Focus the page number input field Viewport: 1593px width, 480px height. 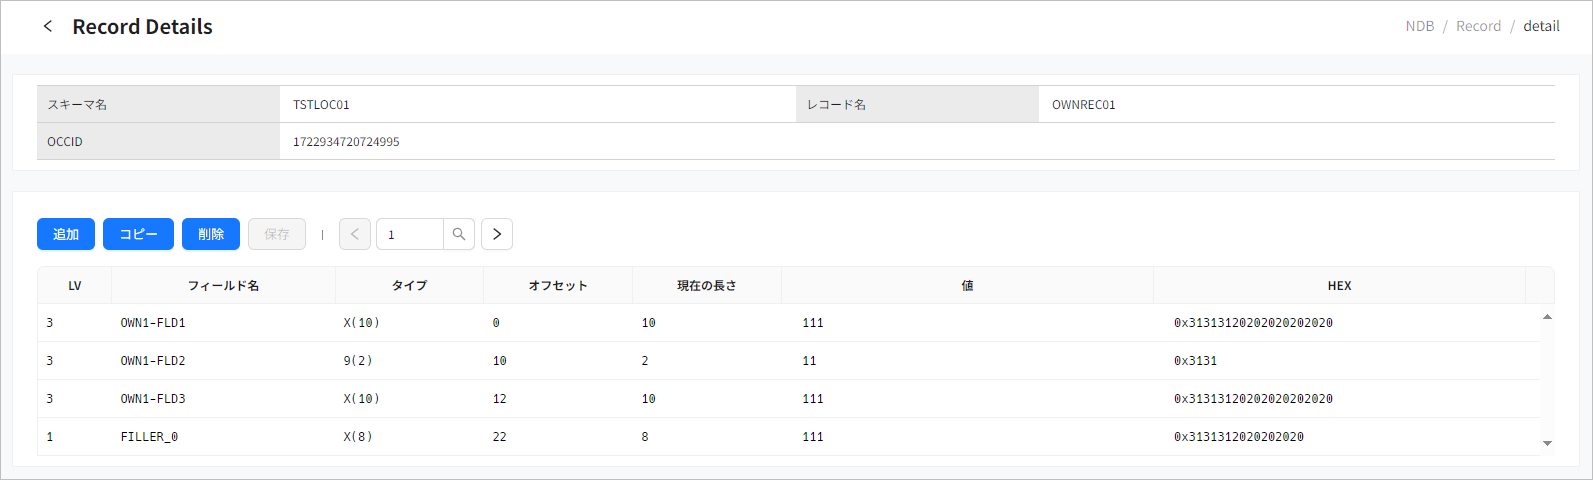(410, 234)
